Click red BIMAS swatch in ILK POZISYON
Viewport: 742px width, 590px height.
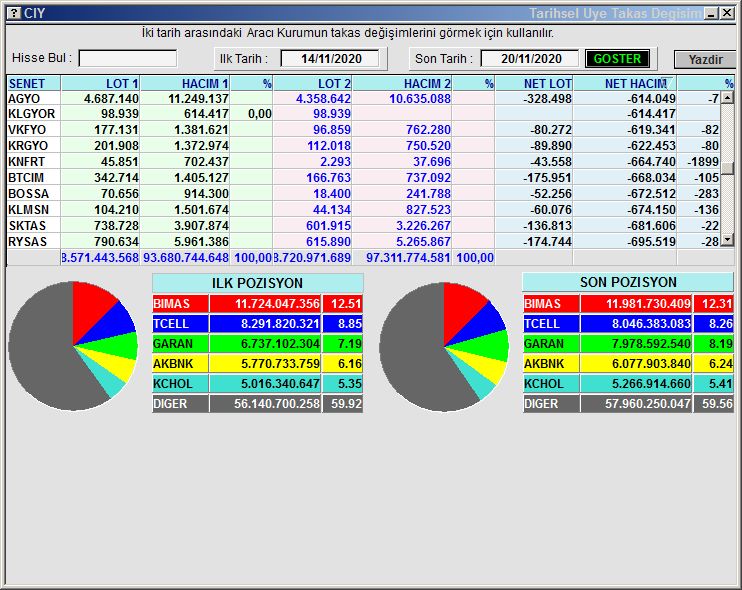pyautogui.click(x=180, y=304)
